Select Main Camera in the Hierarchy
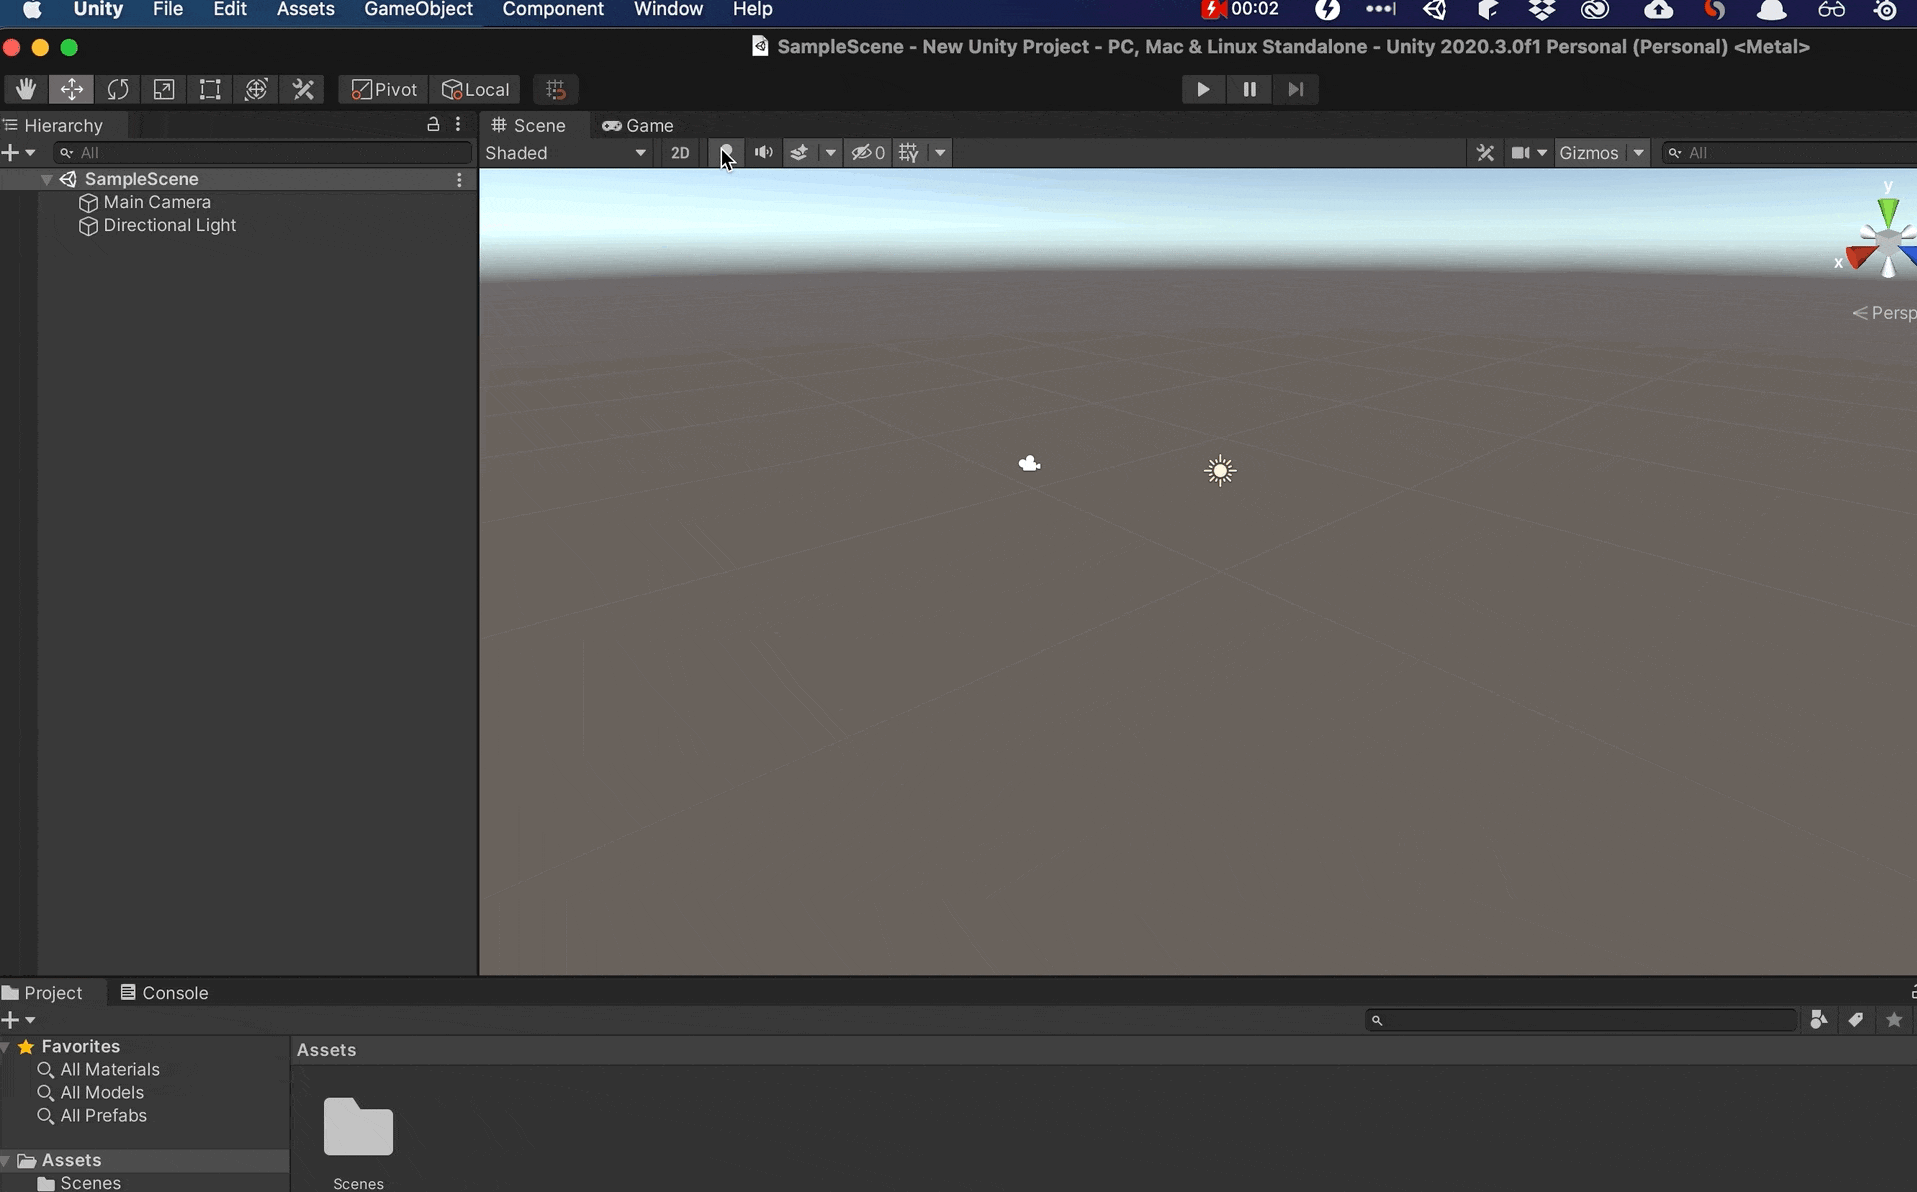1917x1192 pixels. pyautogui.click(x=157, y=202)
